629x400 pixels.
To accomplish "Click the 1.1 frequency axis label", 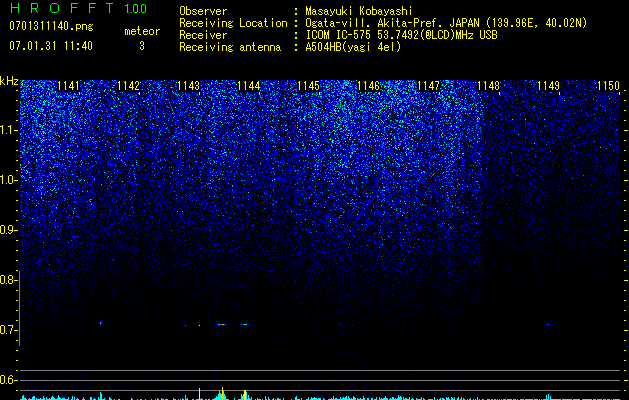I will click(8, 130).
